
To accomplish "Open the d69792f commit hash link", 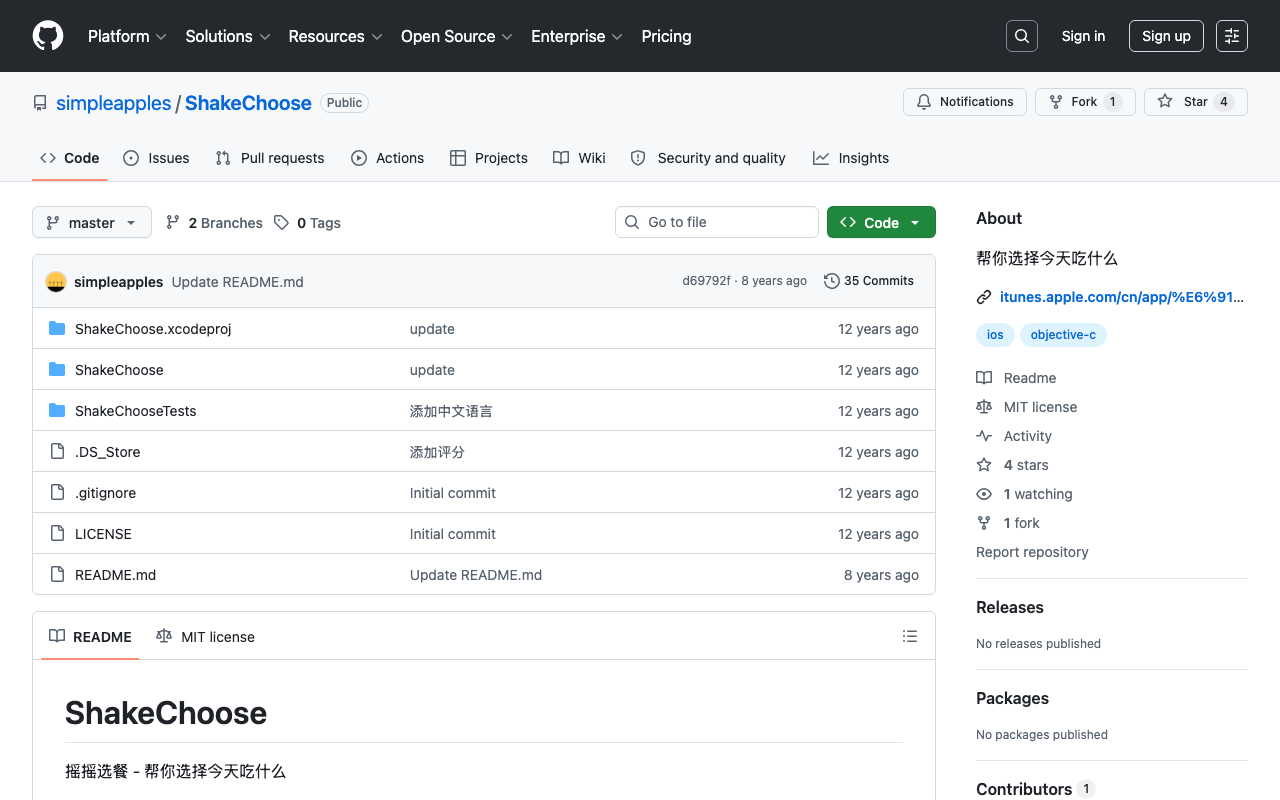I will [706, 281].
